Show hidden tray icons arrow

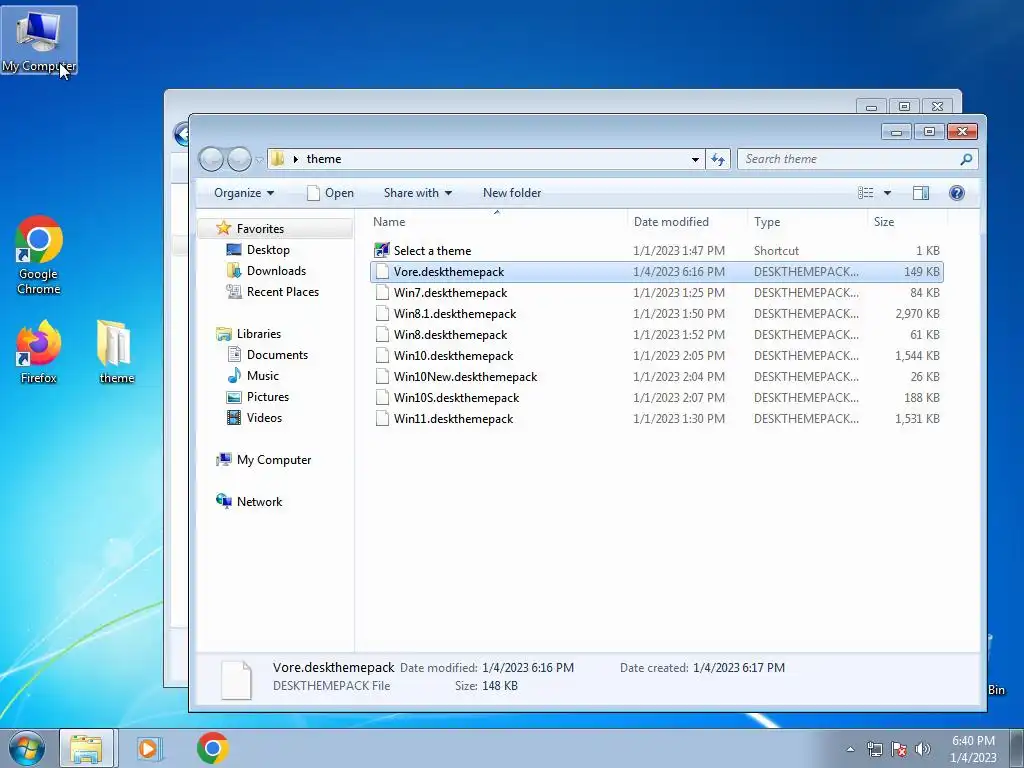coord(850,749)
